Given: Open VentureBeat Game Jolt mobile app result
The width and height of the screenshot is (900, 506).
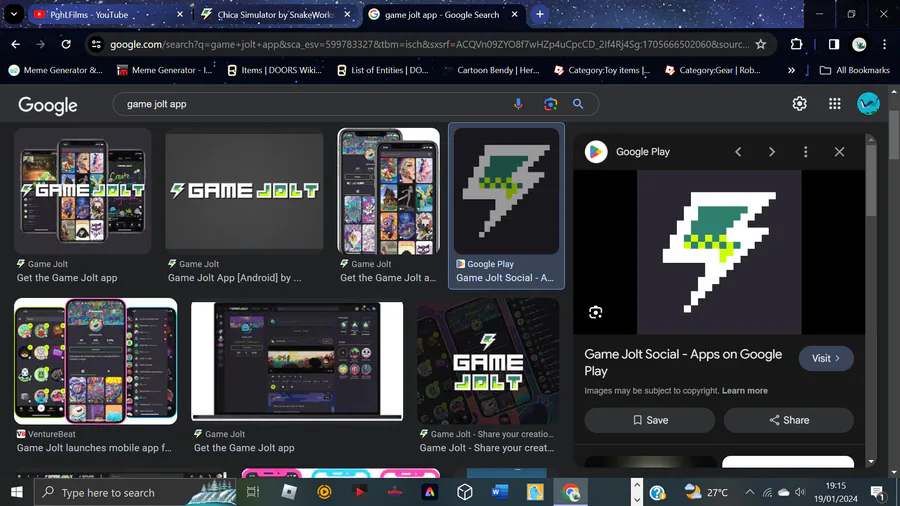Looking at the screenshot, I should pos(95,361).
